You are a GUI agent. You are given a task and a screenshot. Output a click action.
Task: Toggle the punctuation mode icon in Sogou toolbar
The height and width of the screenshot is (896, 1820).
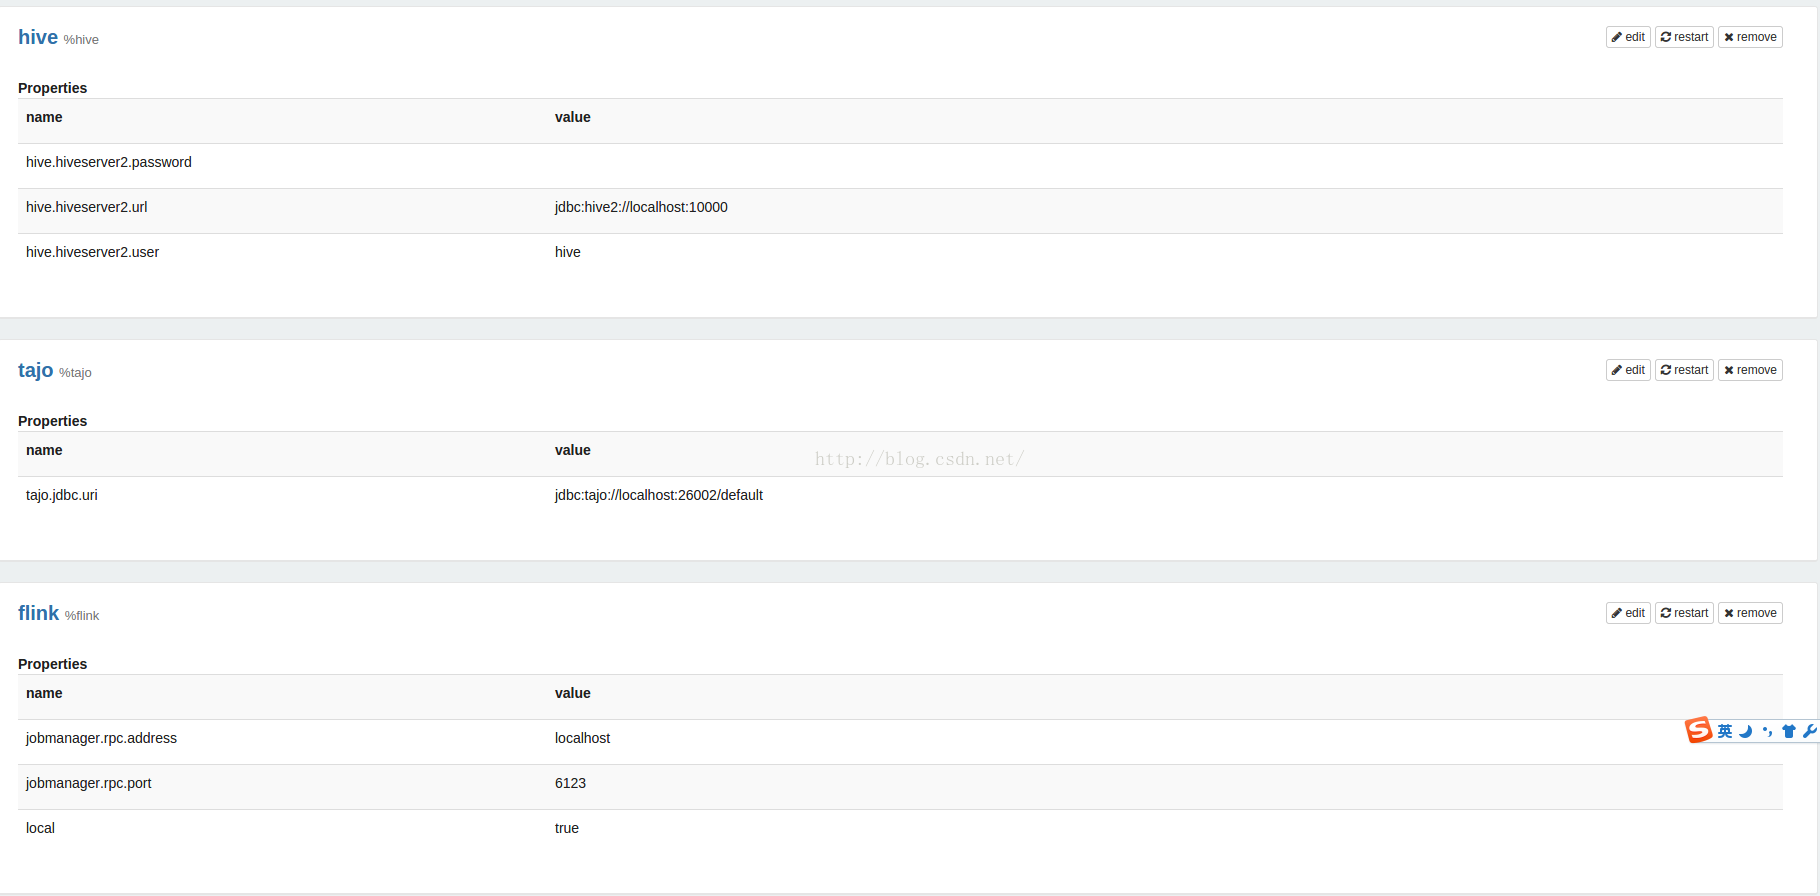point(1767,732)
